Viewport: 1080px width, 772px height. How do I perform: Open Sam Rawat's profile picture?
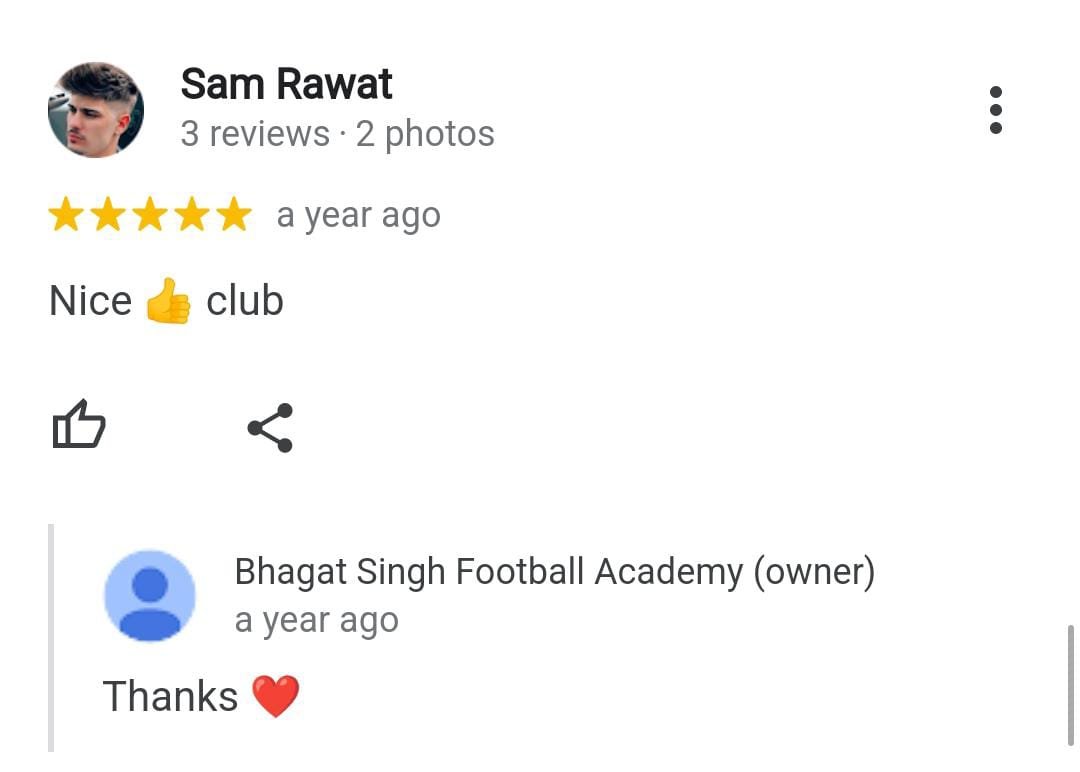[x=96, y=109]
